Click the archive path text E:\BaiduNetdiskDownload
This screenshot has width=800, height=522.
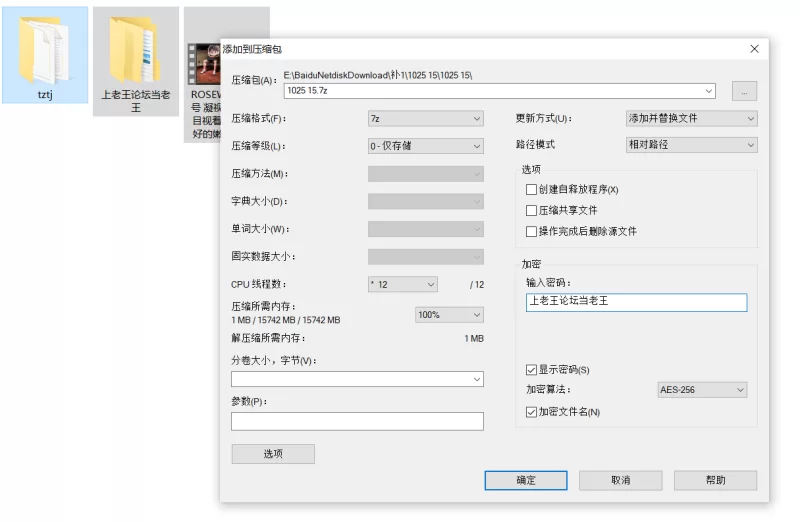tap(378, 76)
